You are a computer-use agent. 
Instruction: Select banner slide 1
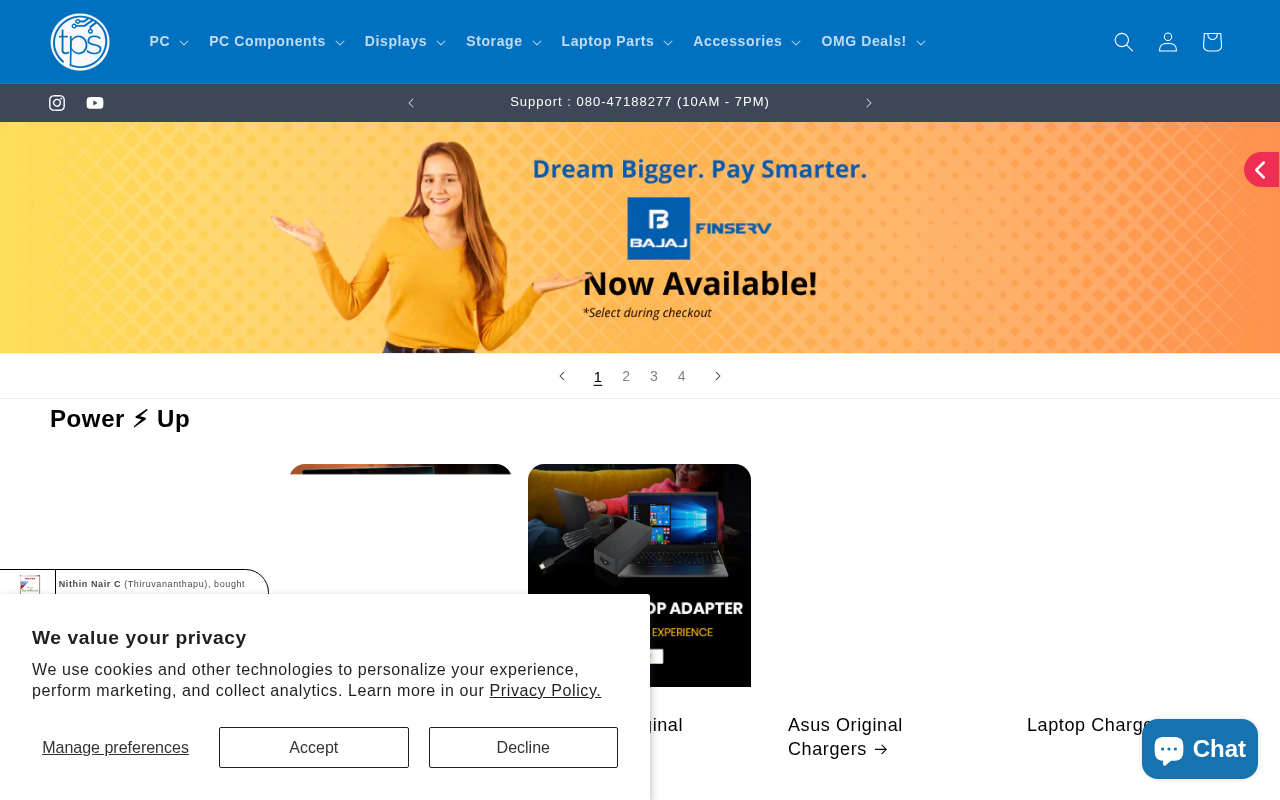pos(598,377)
